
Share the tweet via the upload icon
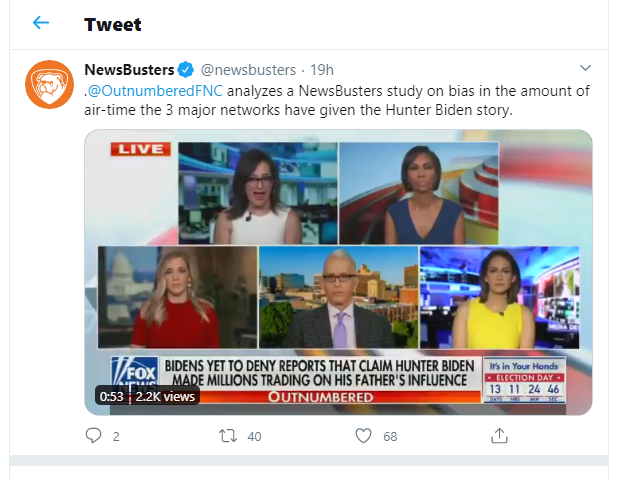pyautogui.click(x=499, y=435)
